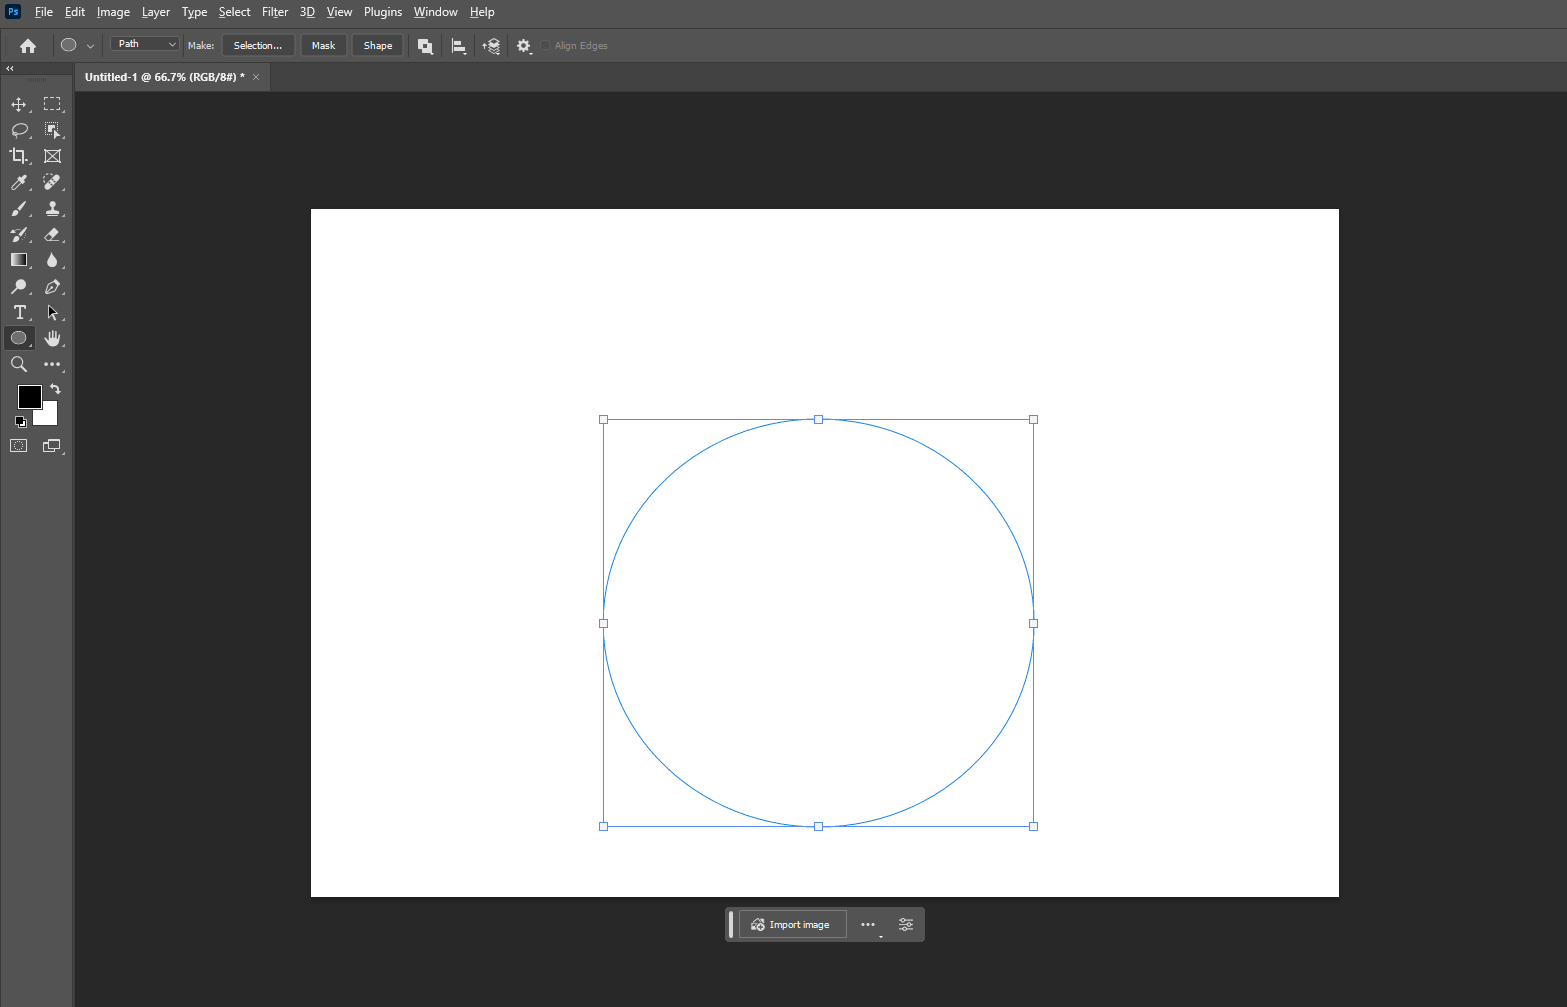
Task: Open the Path tool mode dropdown
Action: pyautogui.click(x=146, y=44)
